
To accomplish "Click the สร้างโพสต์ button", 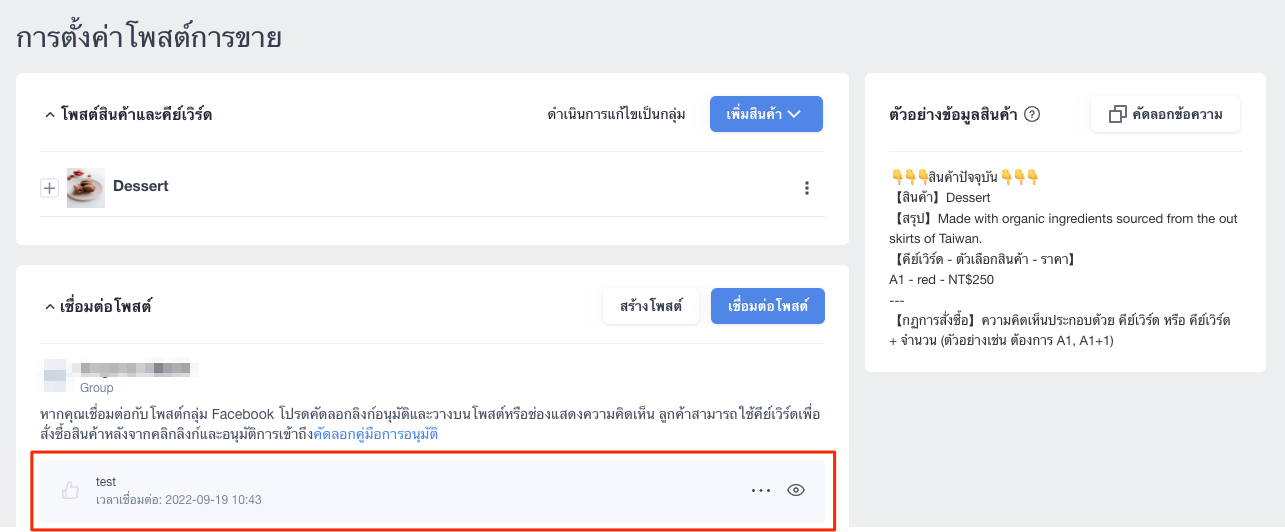I will [650, 306].
